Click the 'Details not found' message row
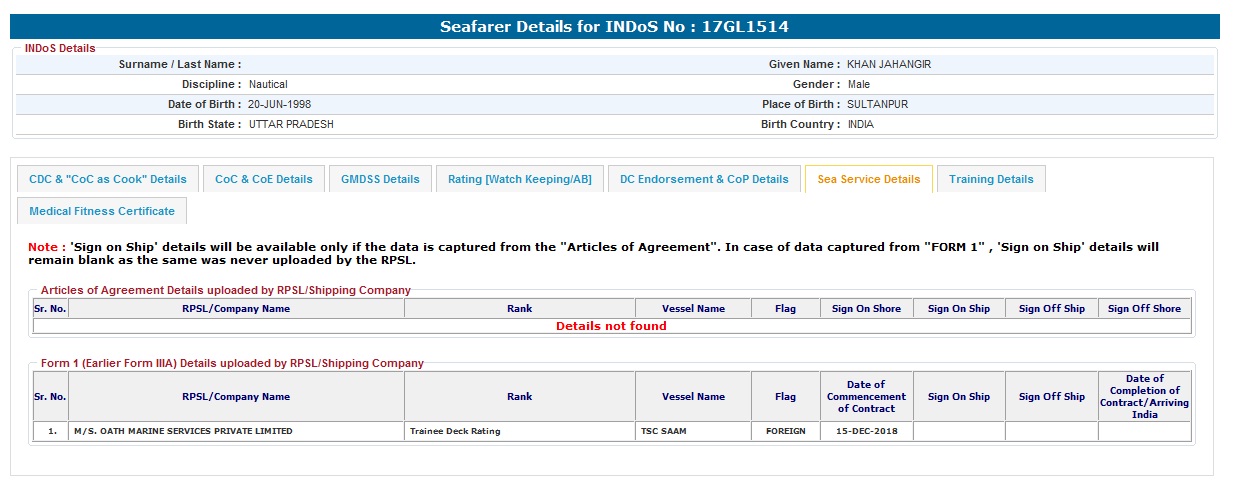The width and height of the screenshot is (1256, 495). (611, 326)
